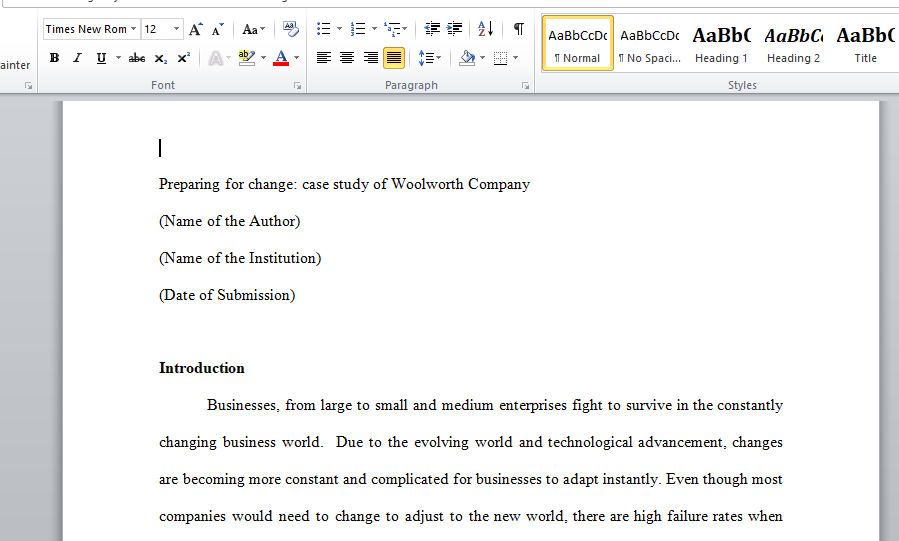
Task: Click the Introduction heading
Action: (x=202, y=368)
